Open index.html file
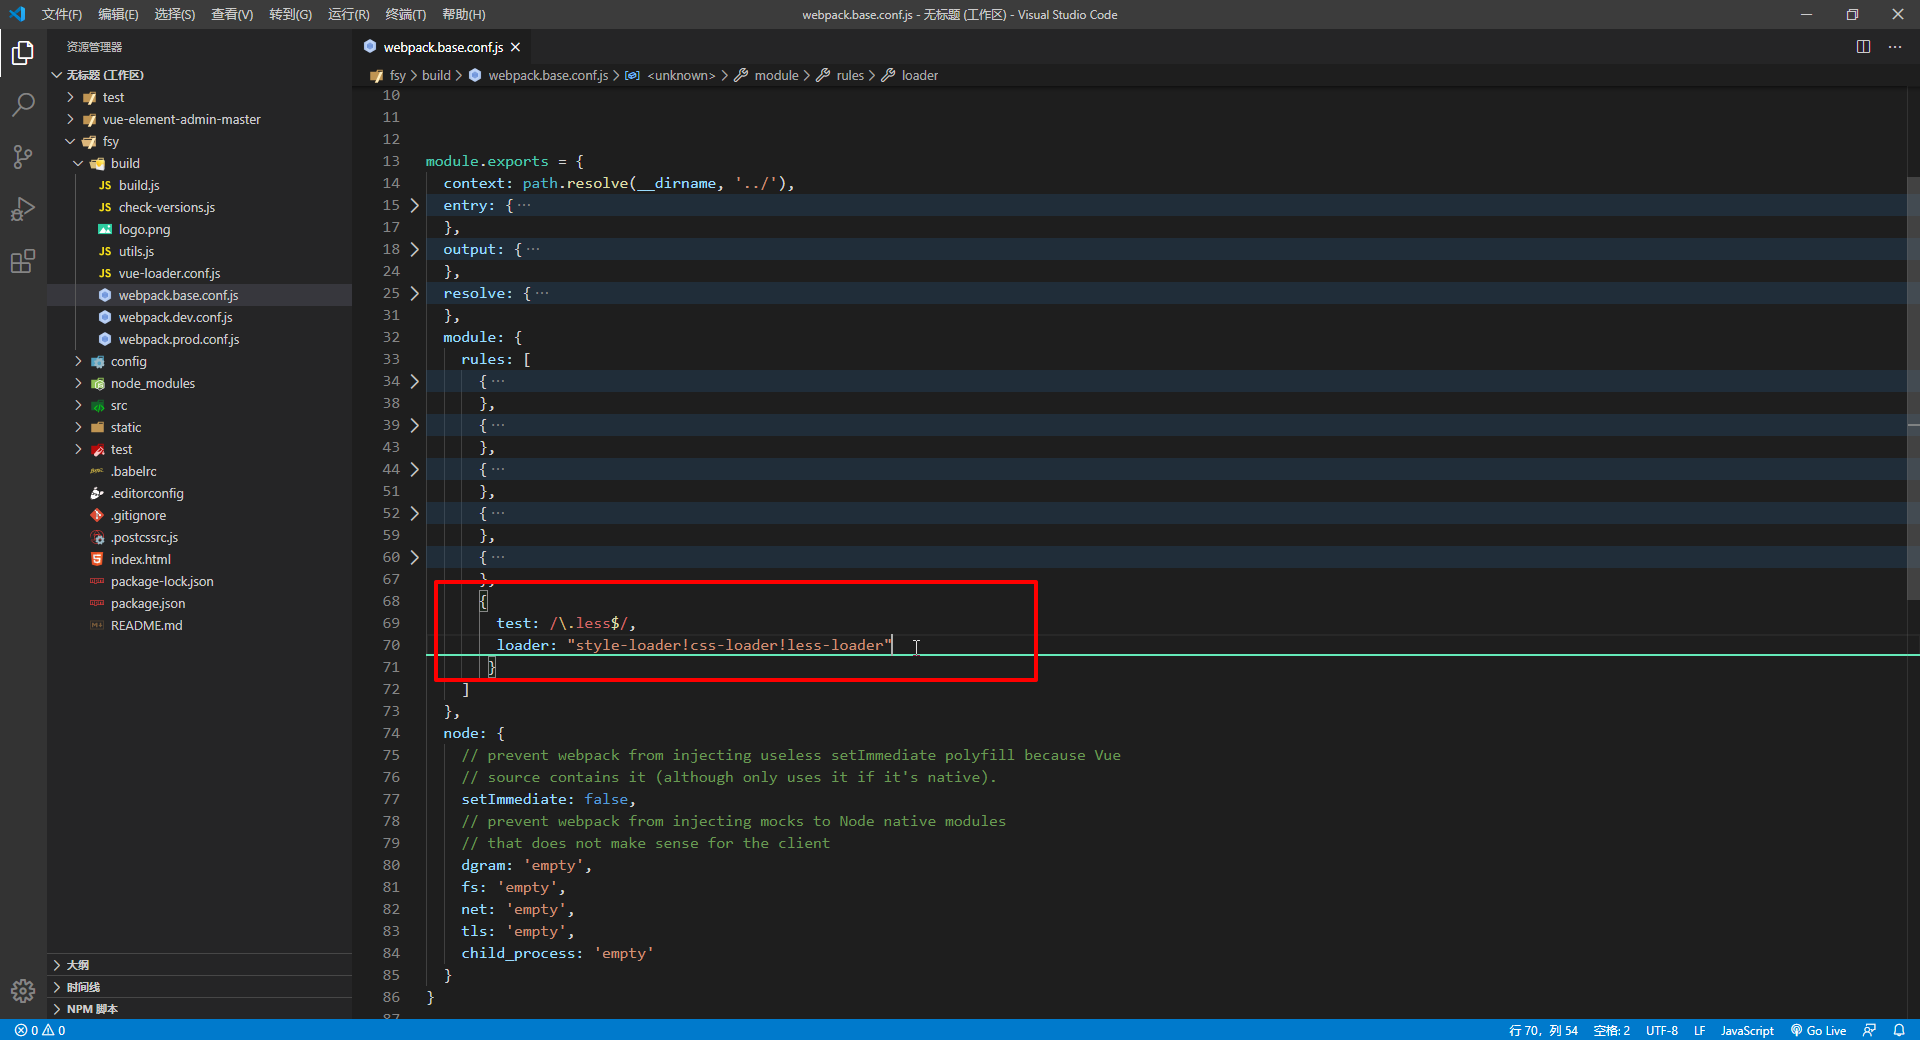Screen dimensions: 1920x1040 pyautogui.click(x=199, y=559)
